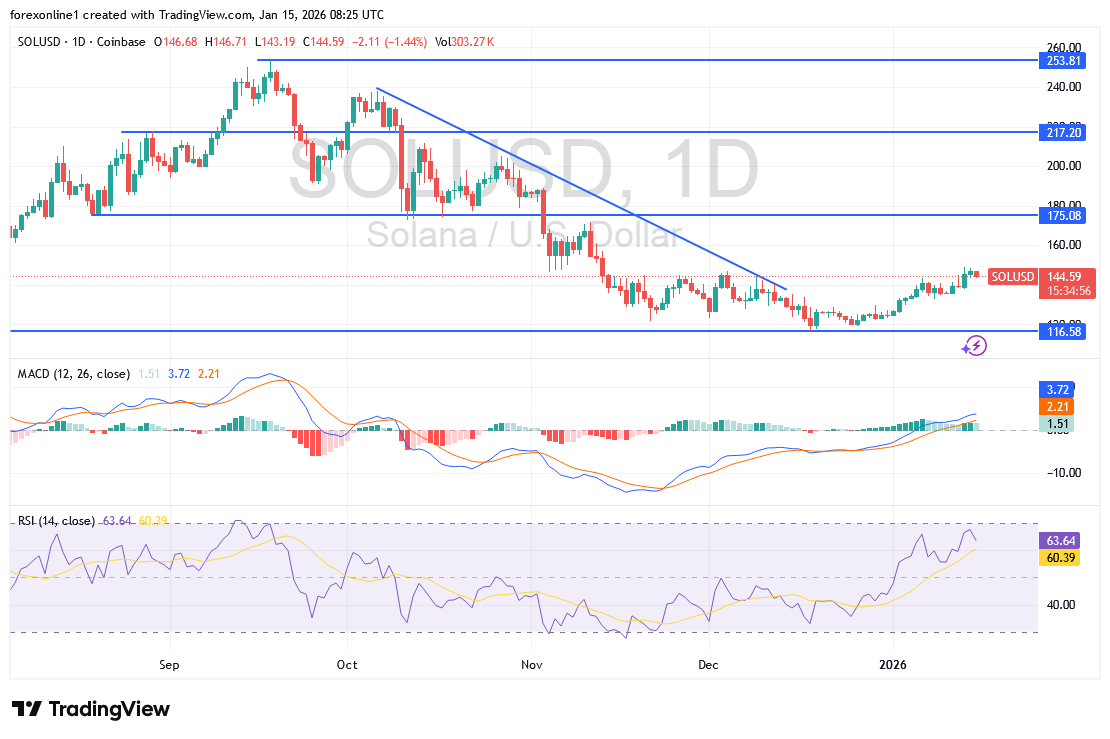The width and height of the screenshot is (1110, 739).
Task: Click the 116.58 support level label
Action: point(1062,332)
